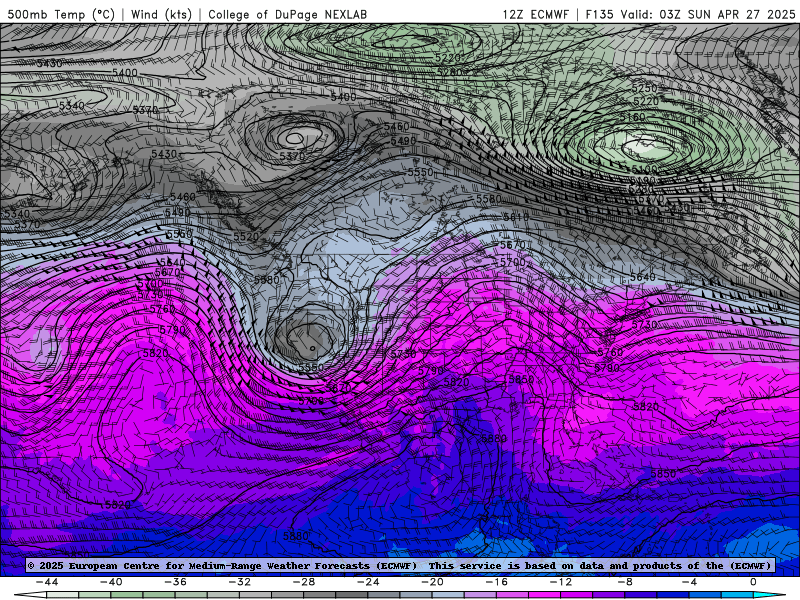Screen dimensions: 800x600
Task: Click the -4 value on the temperature scale
Action: 689,582
